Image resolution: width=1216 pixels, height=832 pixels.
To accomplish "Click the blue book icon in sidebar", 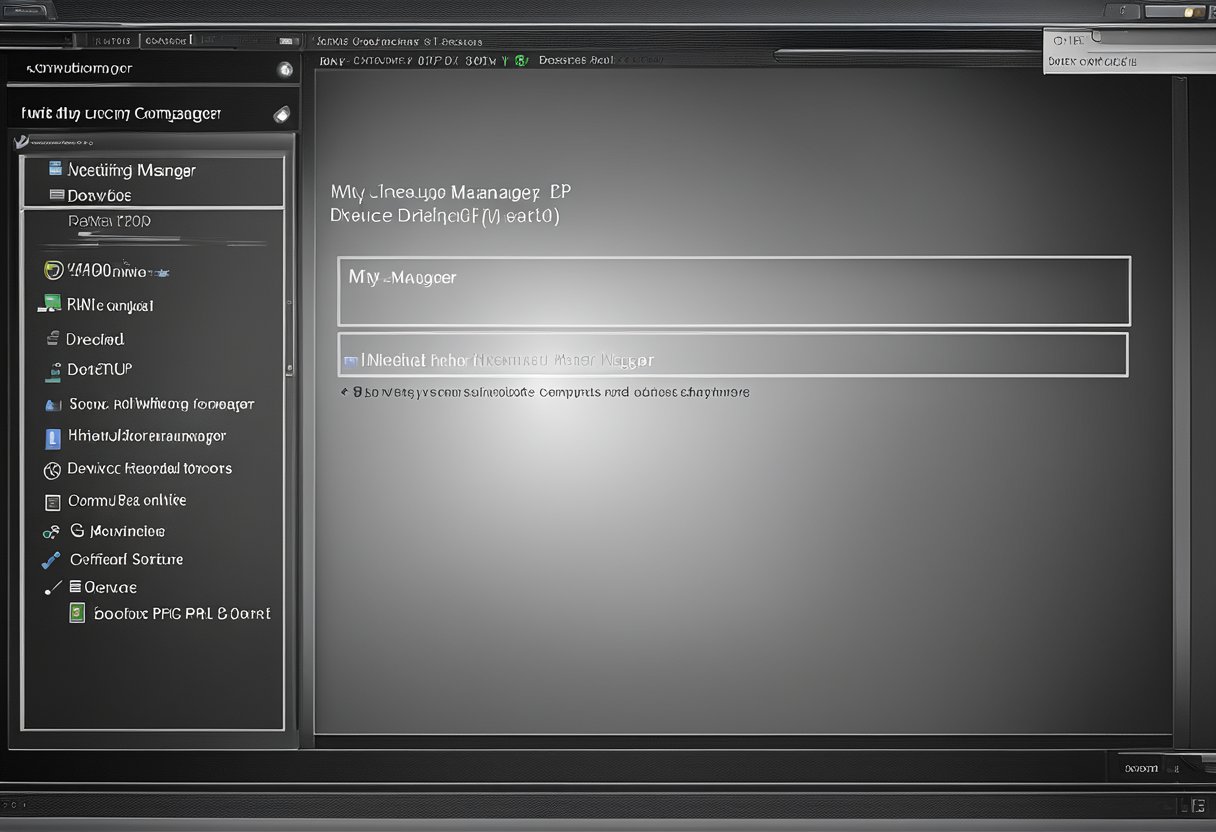I will (x=53, y=437).
